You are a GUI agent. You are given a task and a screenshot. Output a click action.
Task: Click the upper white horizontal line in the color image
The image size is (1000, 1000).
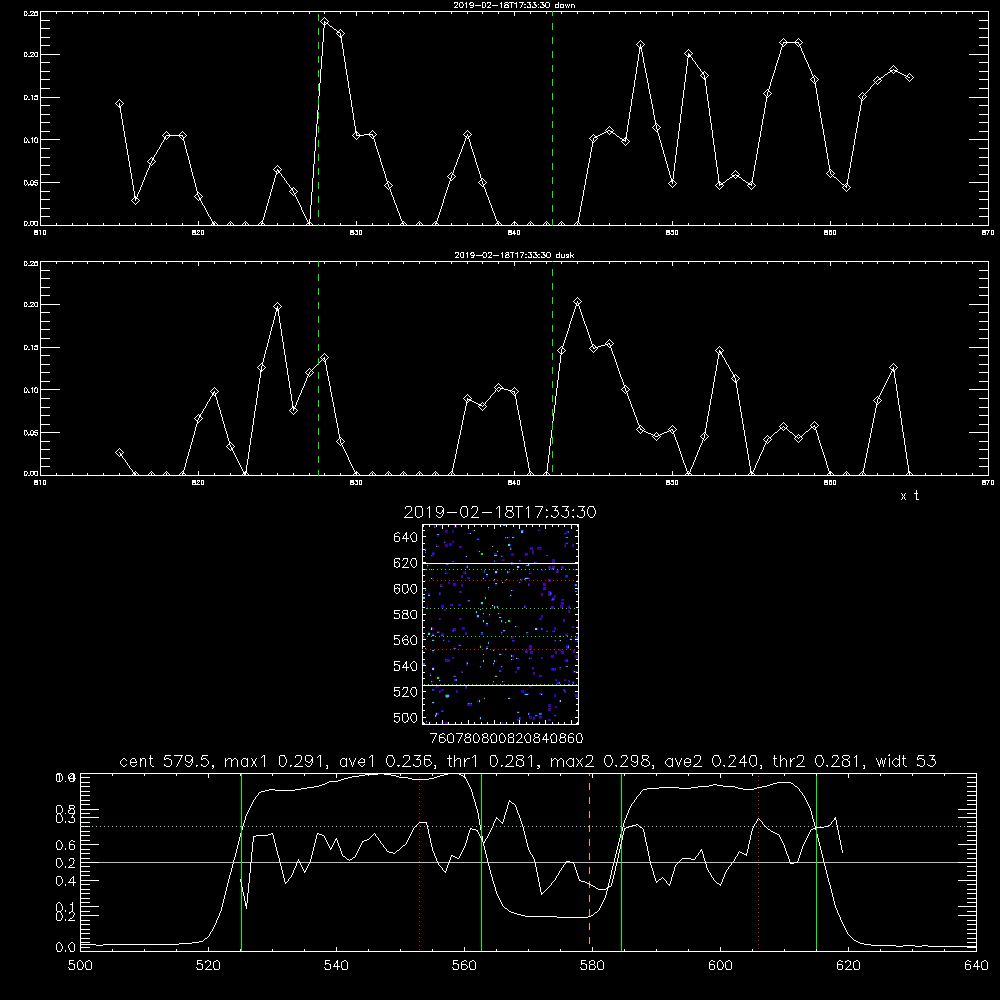point(501,563)
